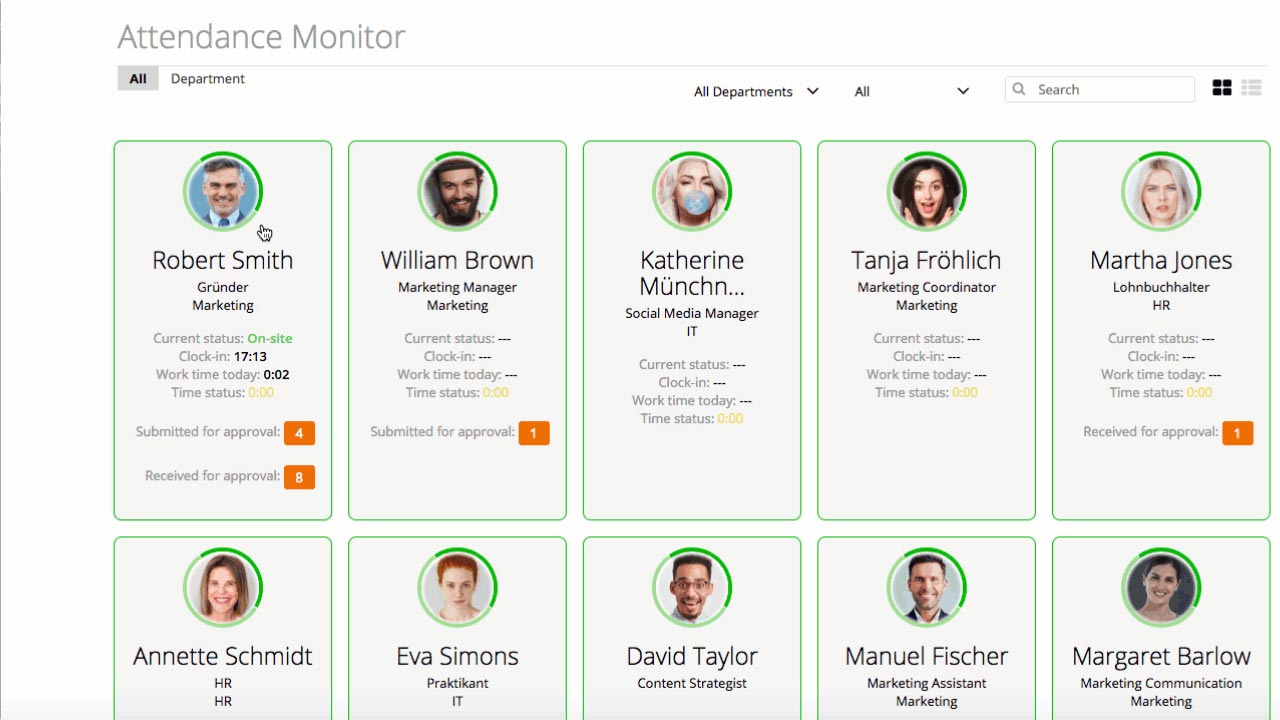Click the name Annette Schmidt
Viewport: 1280px width, 720px height.
coord(223,656)
